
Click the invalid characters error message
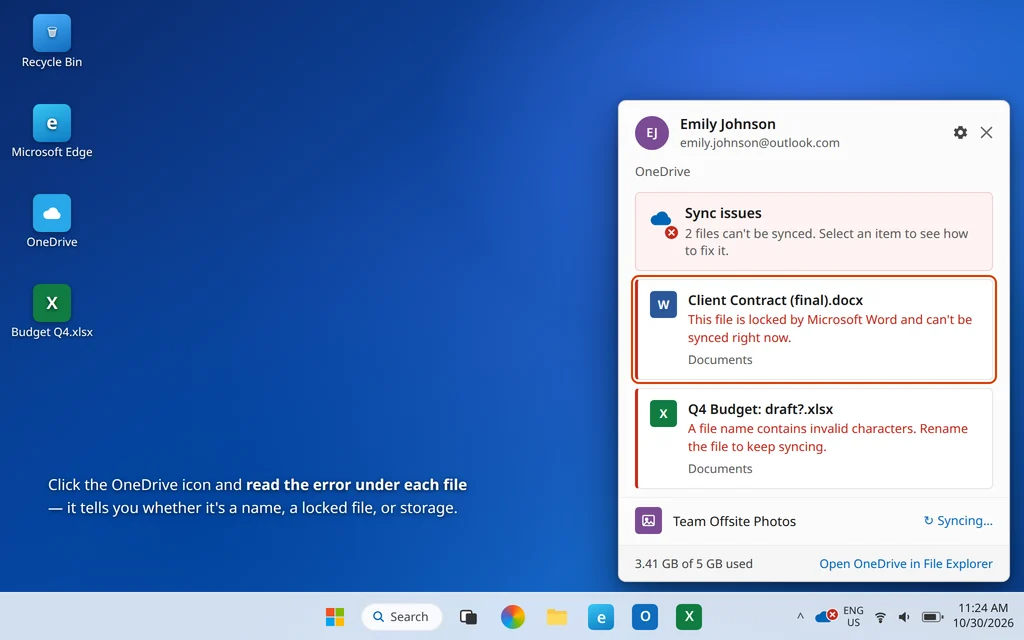click(x=827, y=438)
